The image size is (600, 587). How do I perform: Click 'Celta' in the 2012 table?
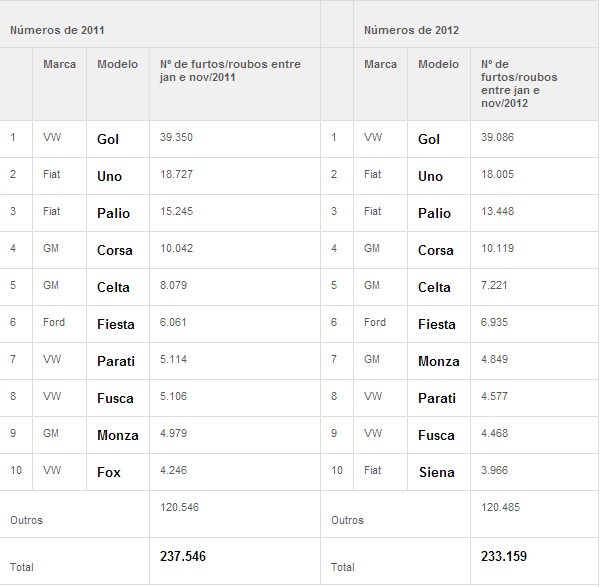coord(434,288)
